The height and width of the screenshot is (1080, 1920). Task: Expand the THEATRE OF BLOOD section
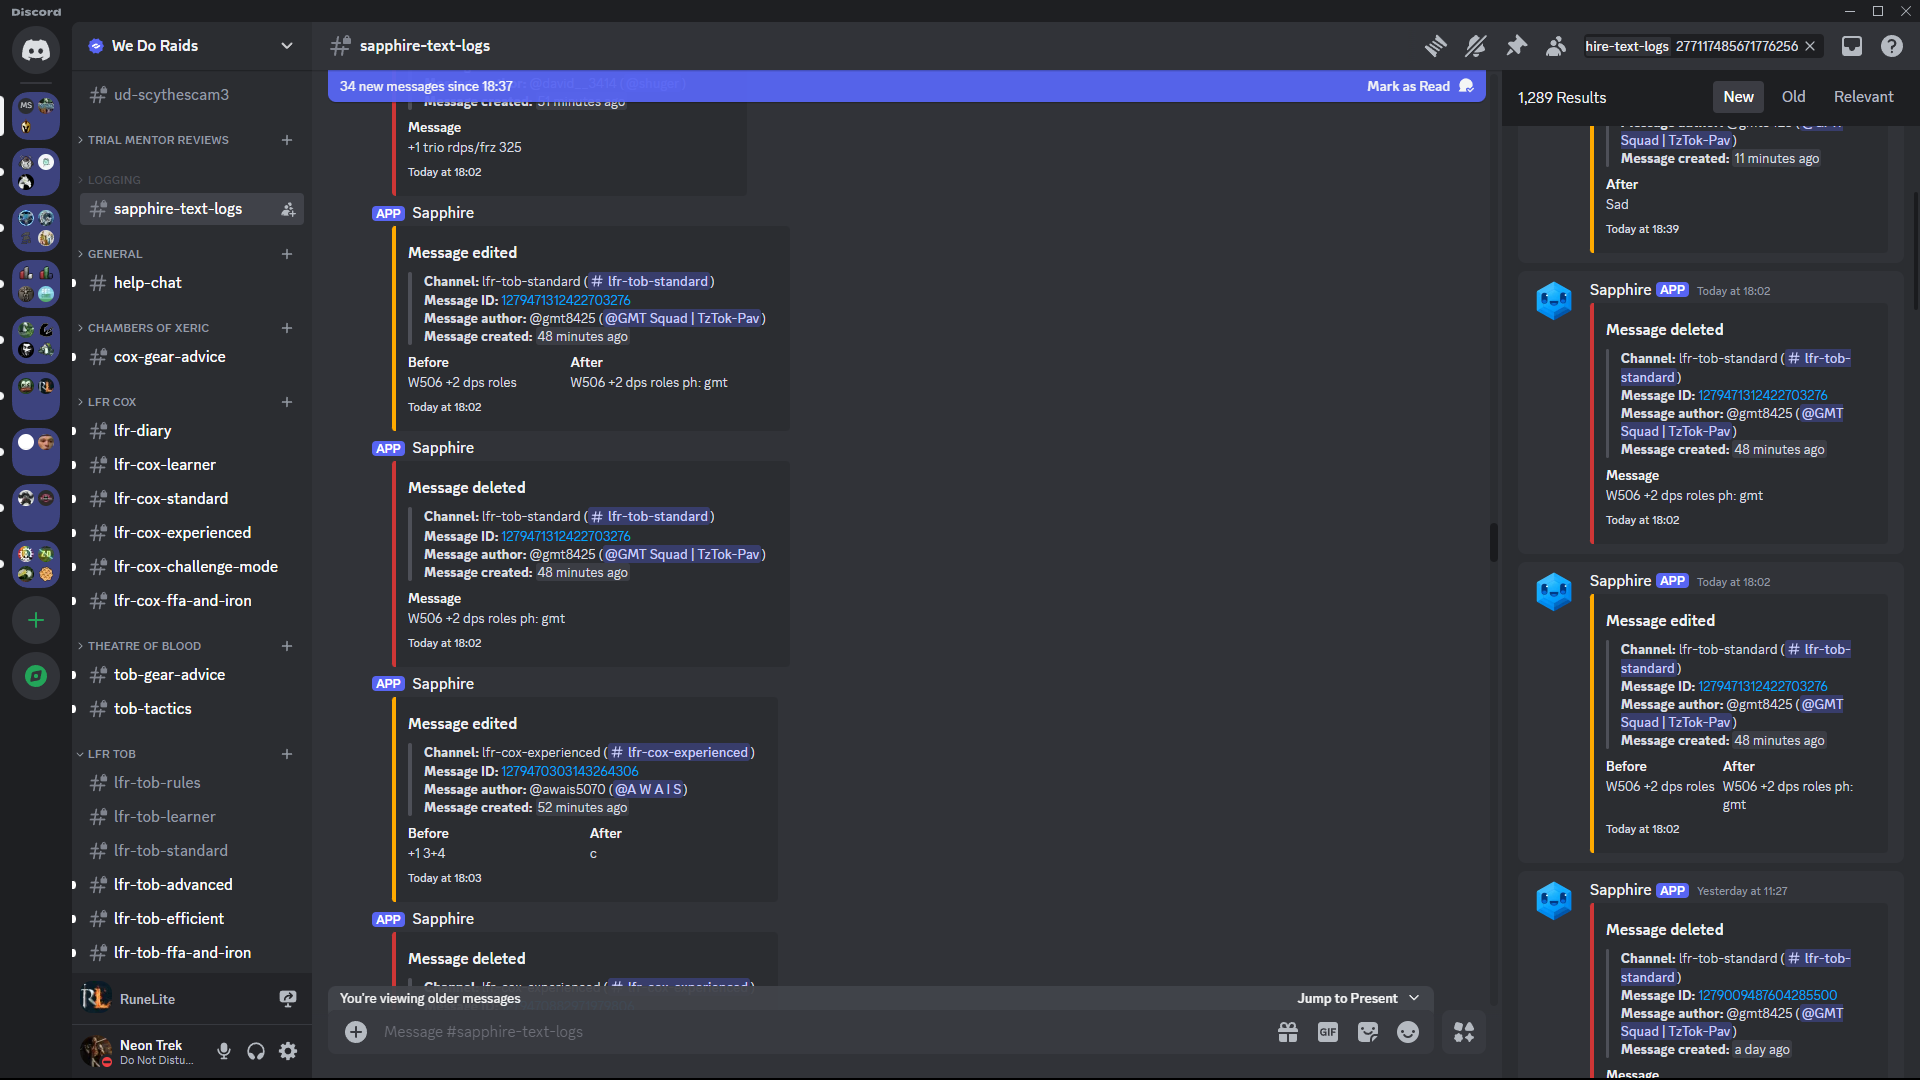tap(142, 645)
